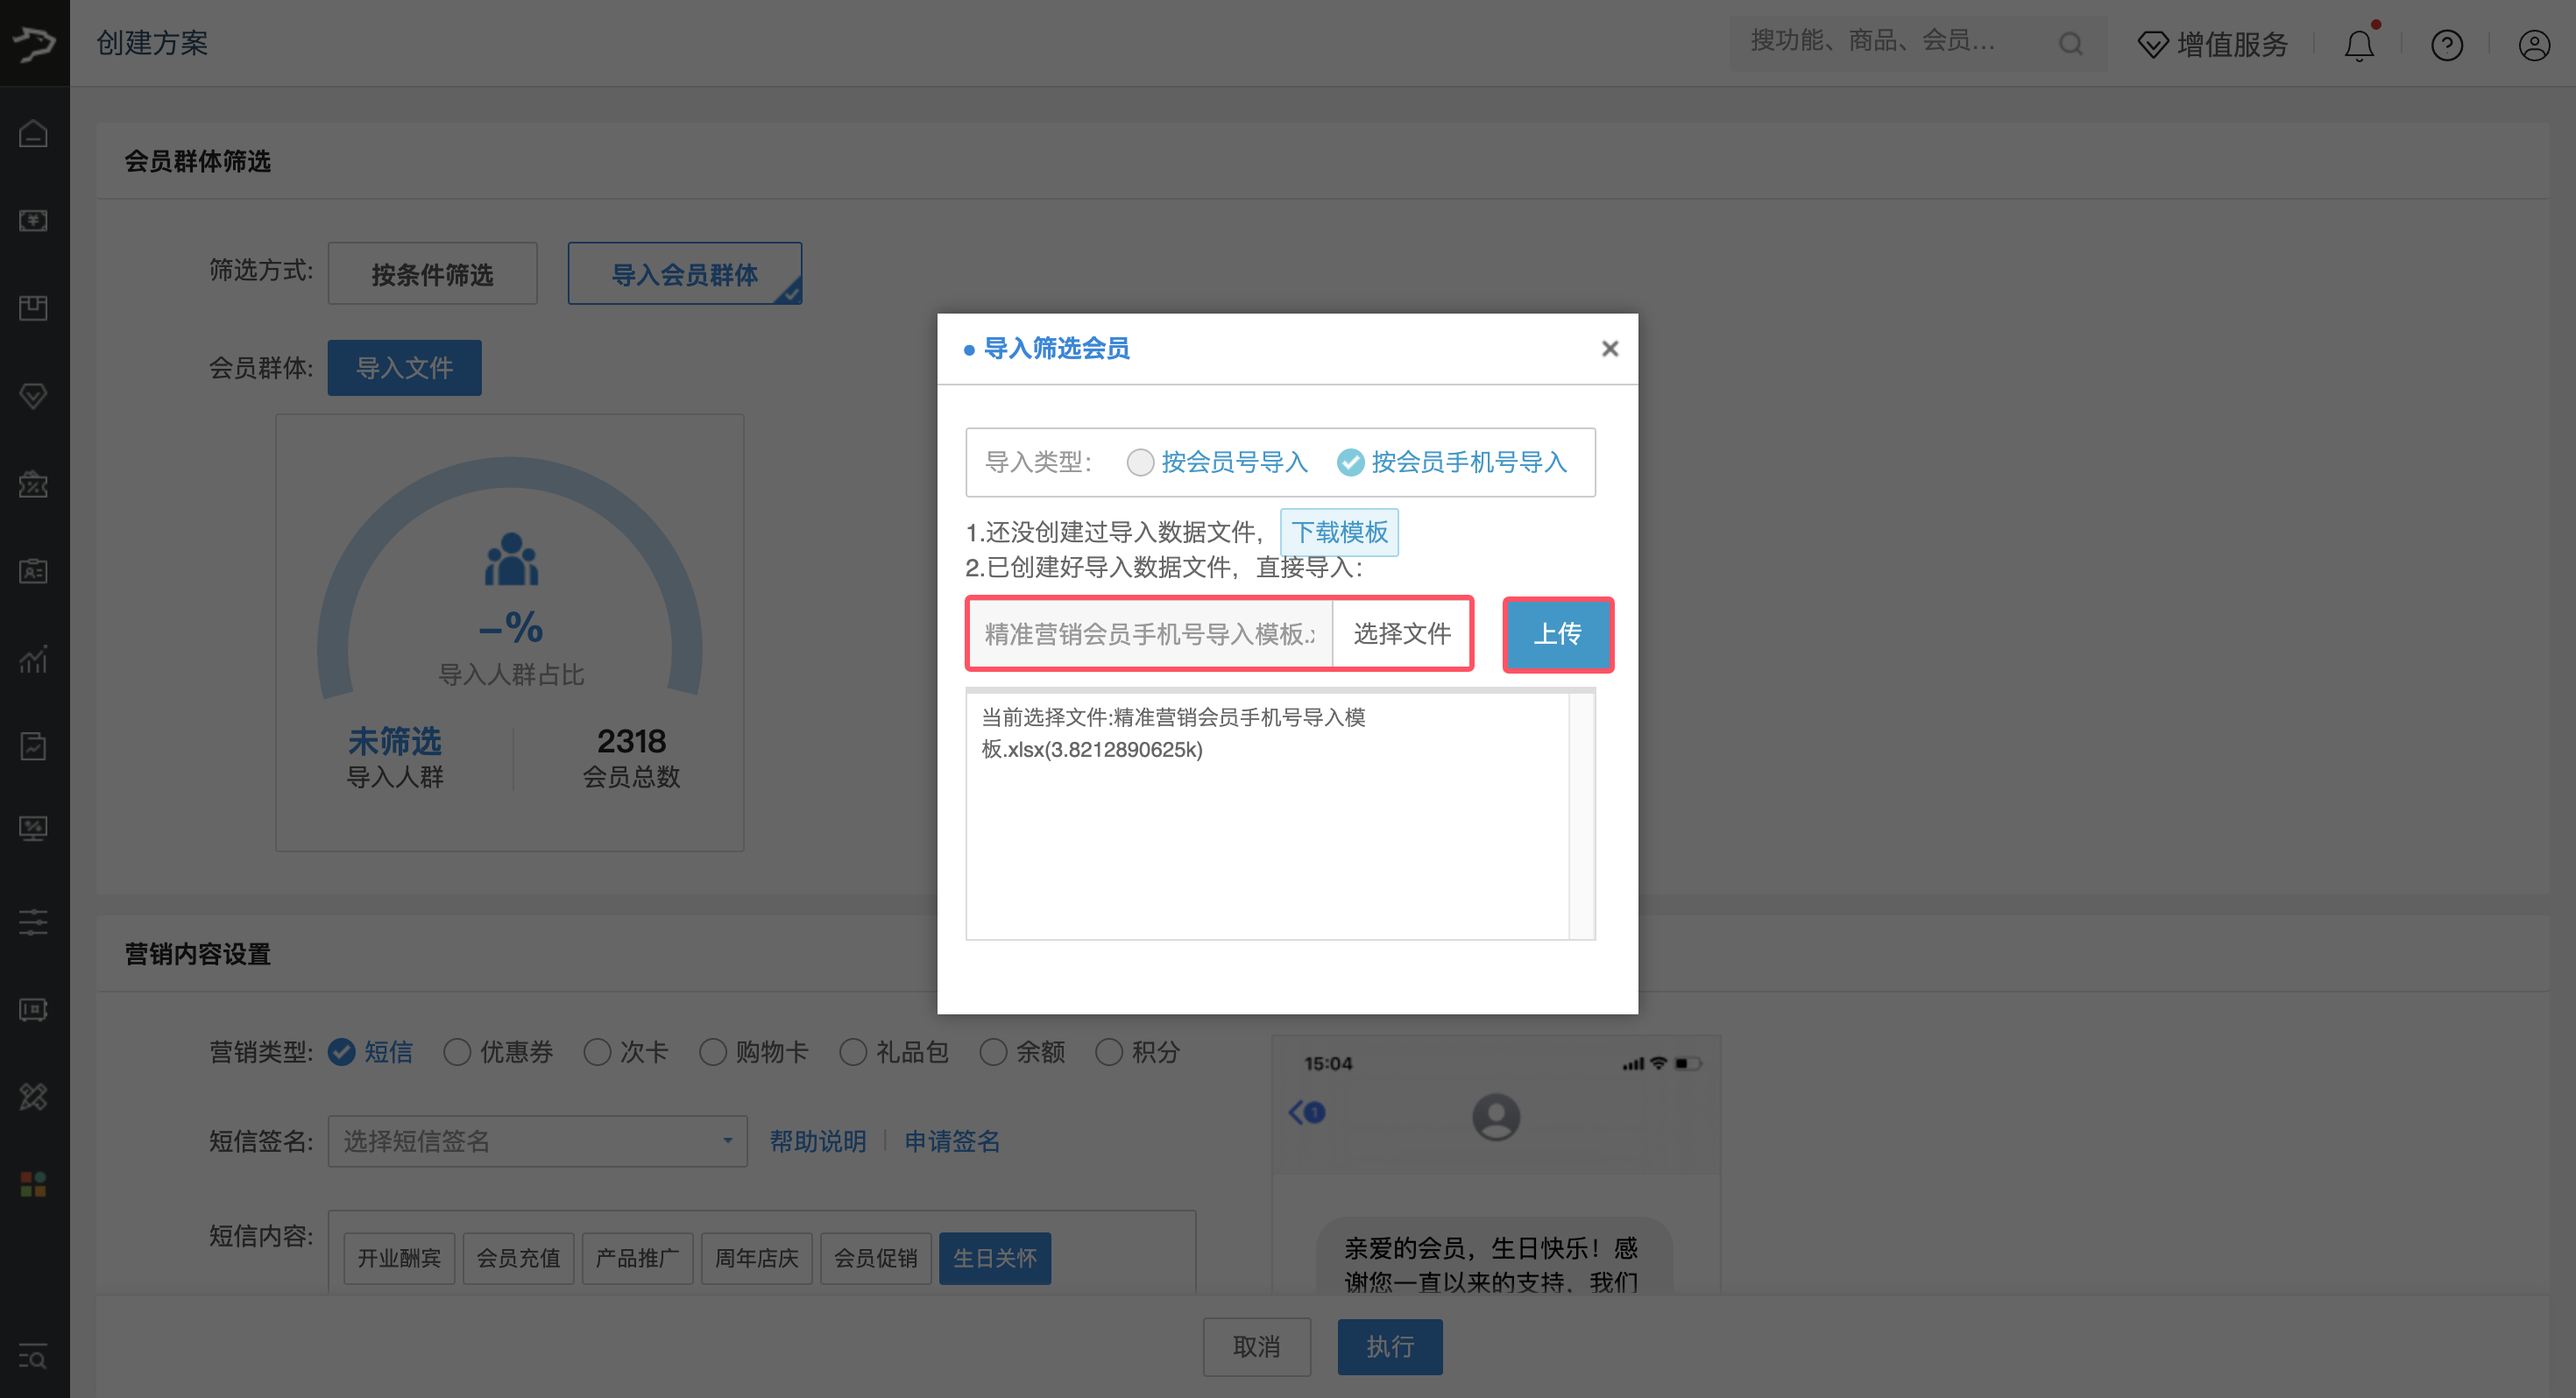Click the file log scrollbar
2576x1398 pixels.
click(1581, 815)
